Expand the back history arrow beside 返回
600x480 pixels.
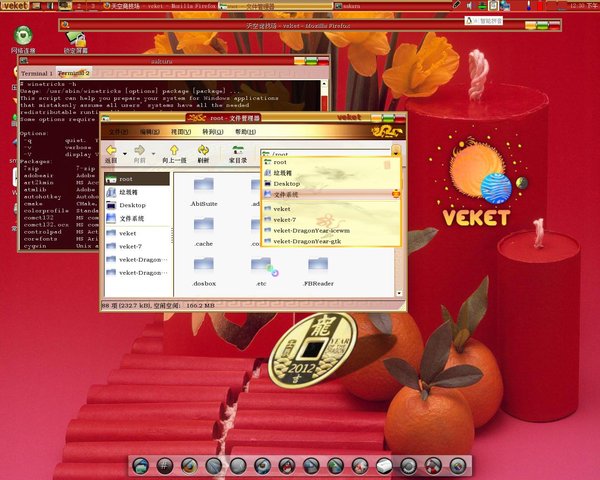tap(125, 152)
